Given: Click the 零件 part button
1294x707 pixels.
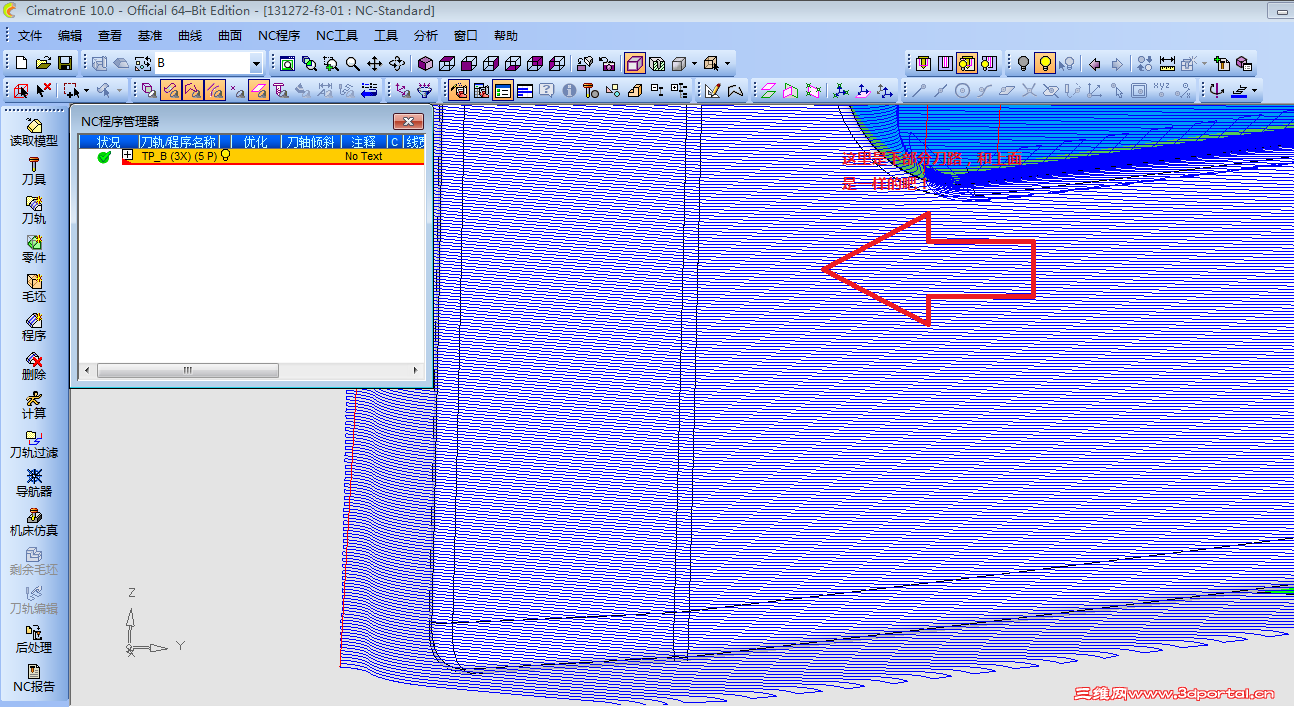Looking at the screenshot, I should pos(34,249).
